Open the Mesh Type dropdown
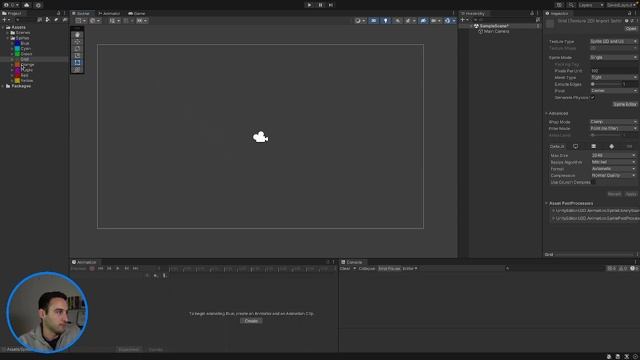Viewport: 640px width, 360px height. tap(613, 77)
